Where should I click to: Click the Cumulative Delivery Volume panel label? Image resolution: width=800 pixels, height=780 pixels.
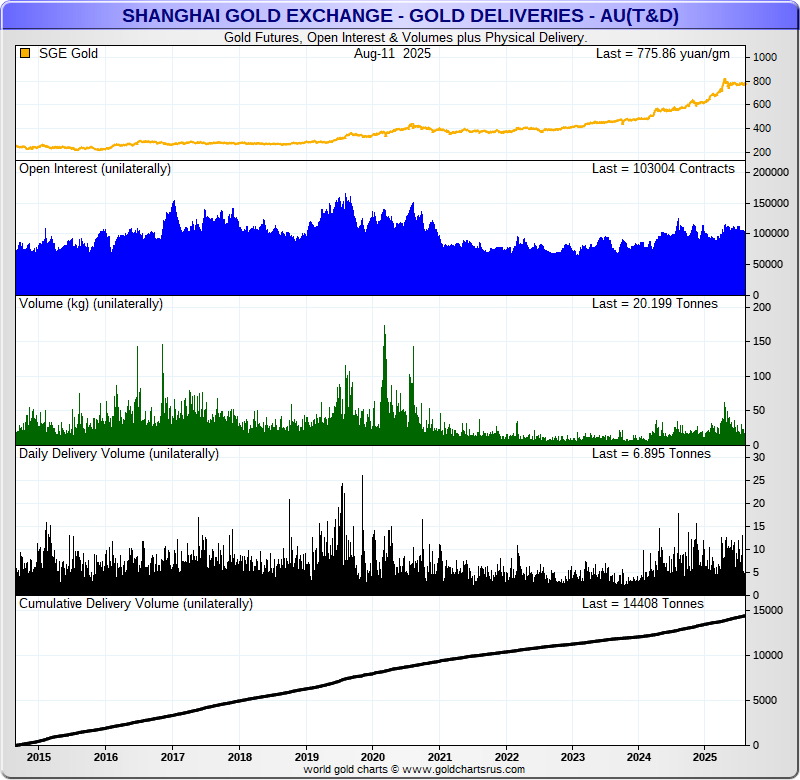(x=136, y=604)
